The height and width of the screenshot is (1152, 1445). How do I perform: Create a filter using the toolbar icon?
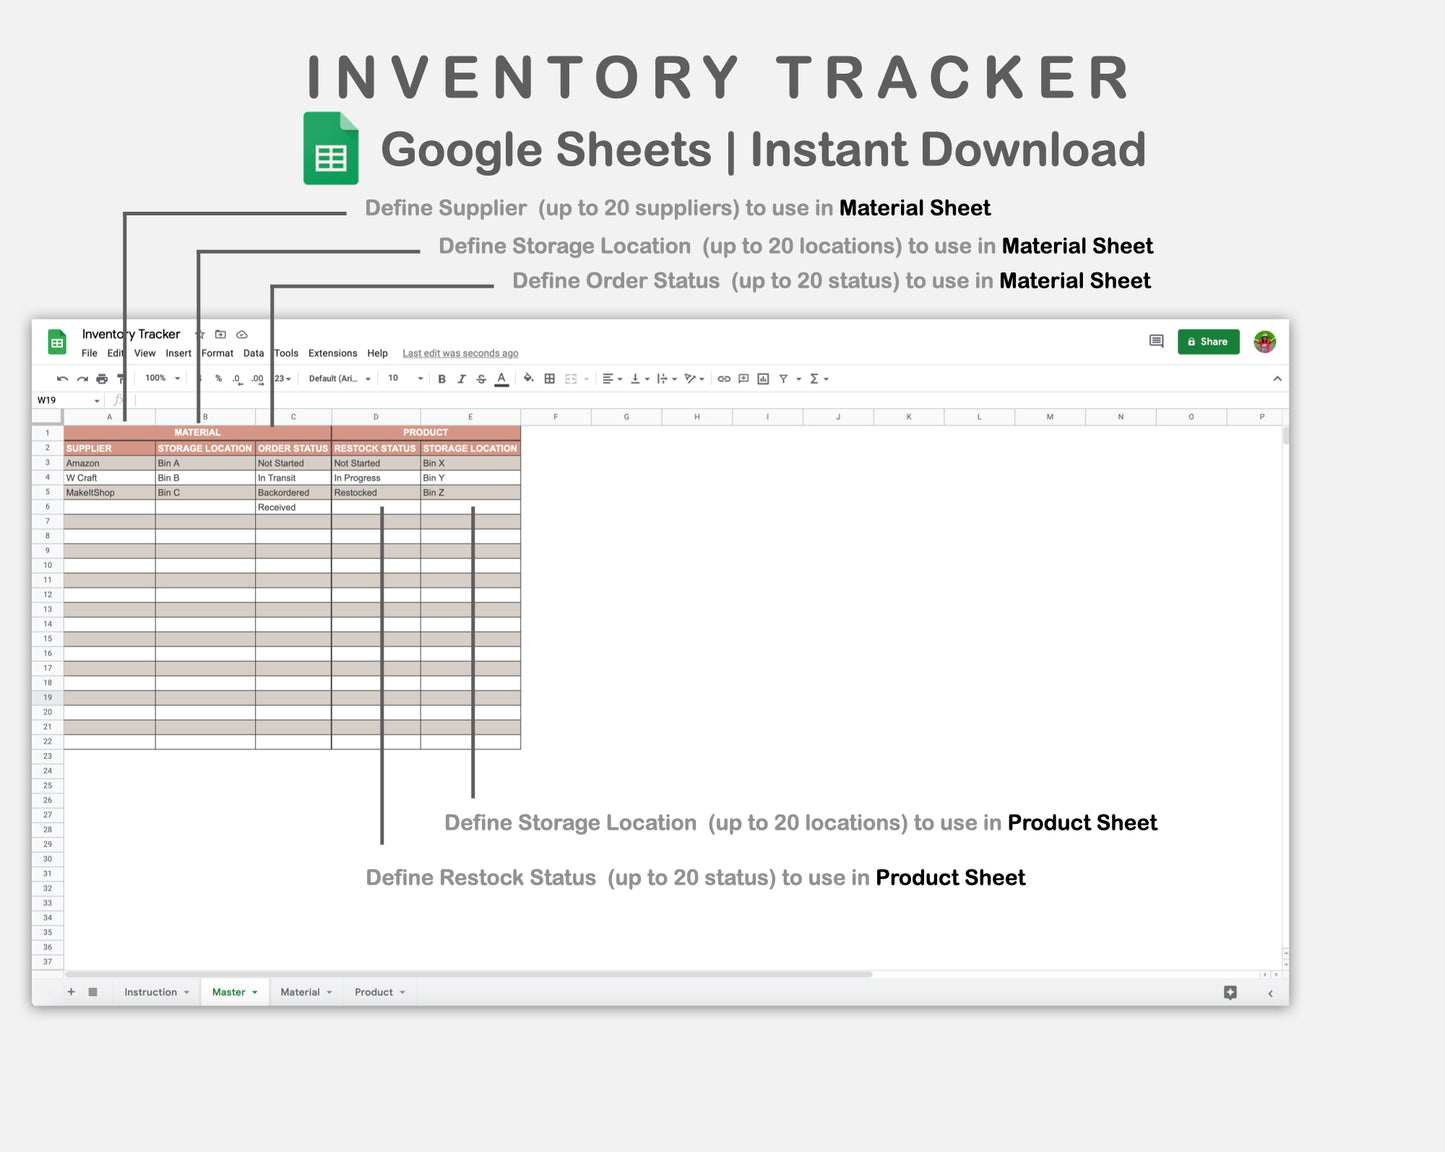pos(786,378)
